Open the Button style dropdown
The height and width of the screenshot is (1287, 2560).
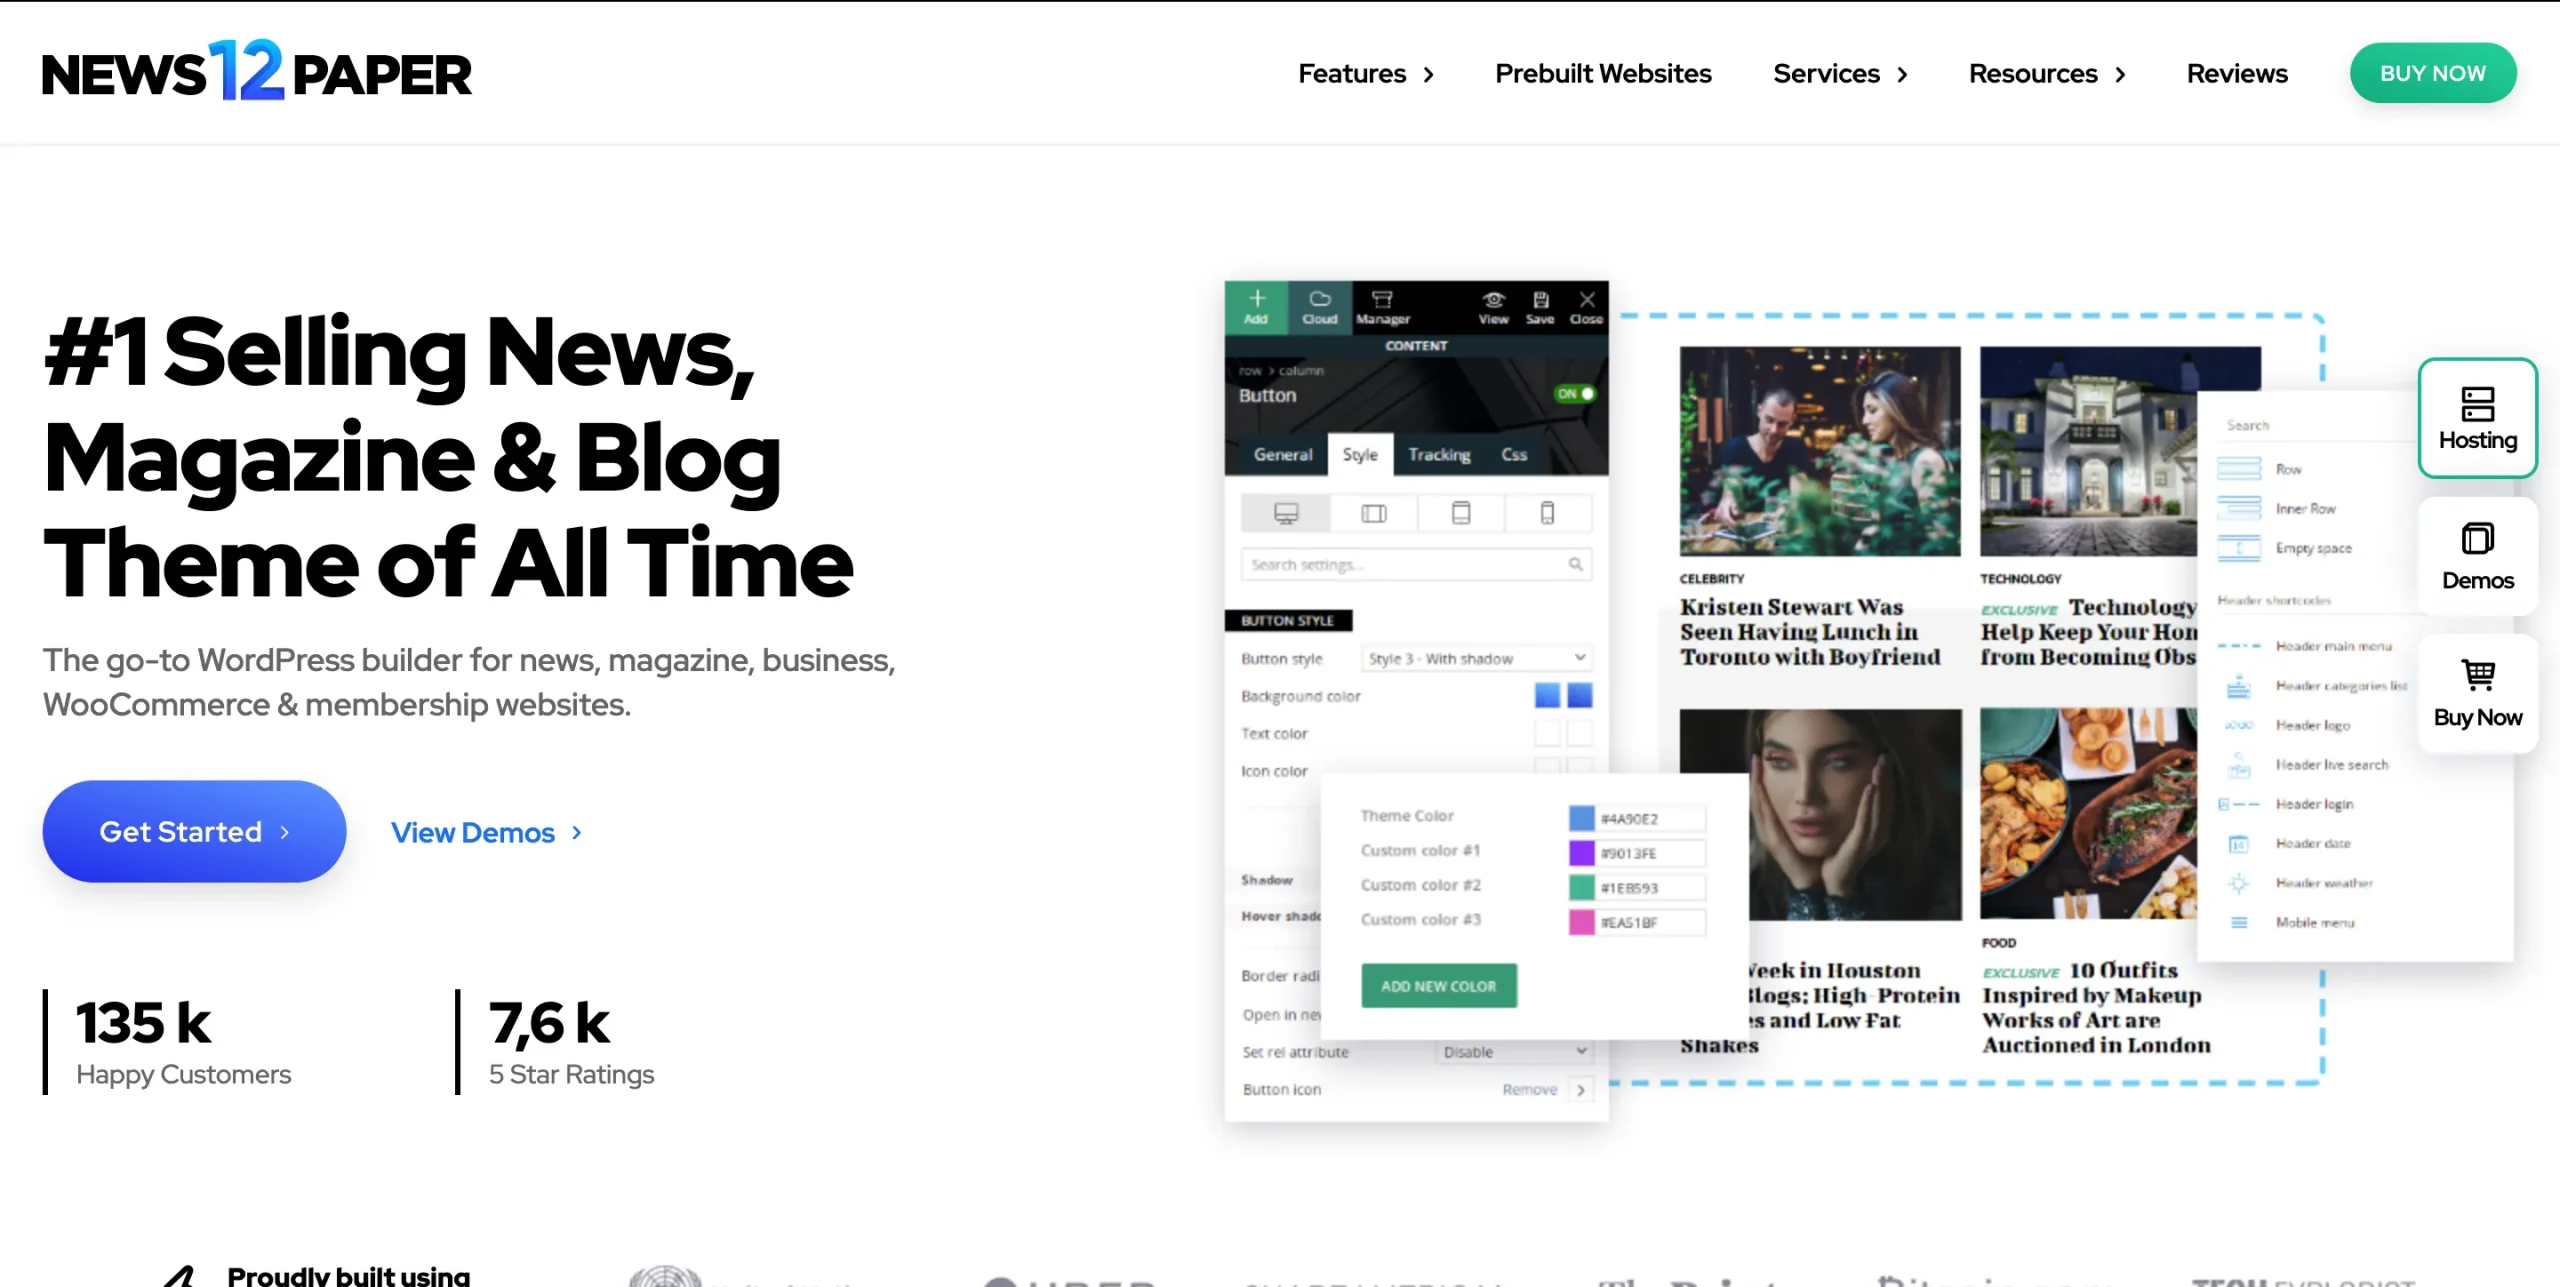point(1475,658)
